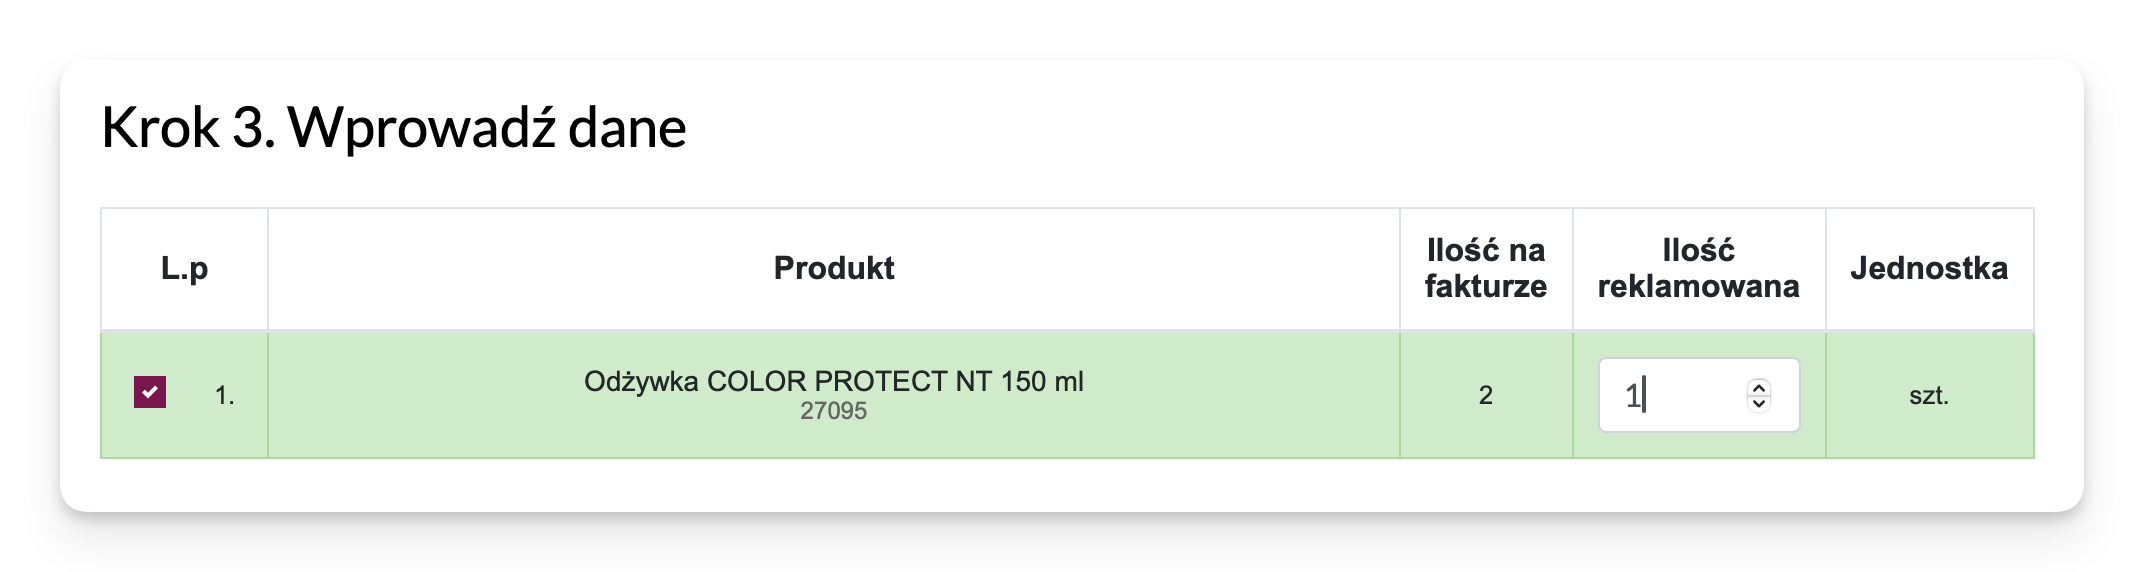The width and height of the screenshot is (2144, 572).
Task: Click the szt. unit cell
Action: [1928, 396]
